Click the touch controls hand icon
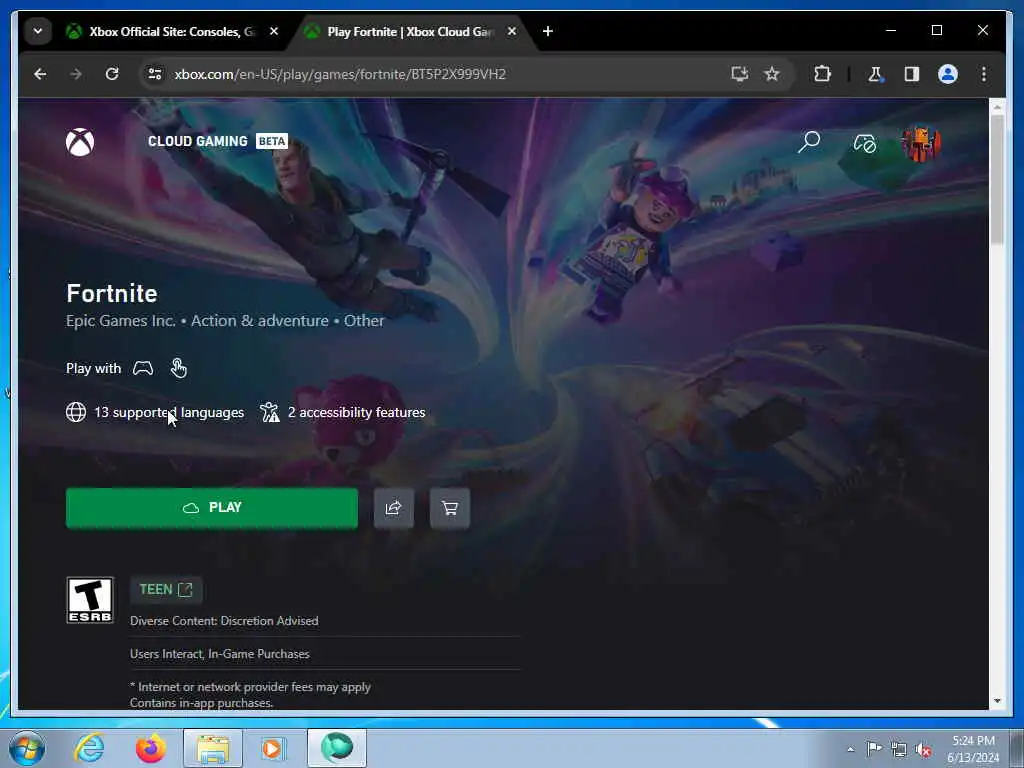This screenshot has height=768, width=1024. tap(178, 368)
